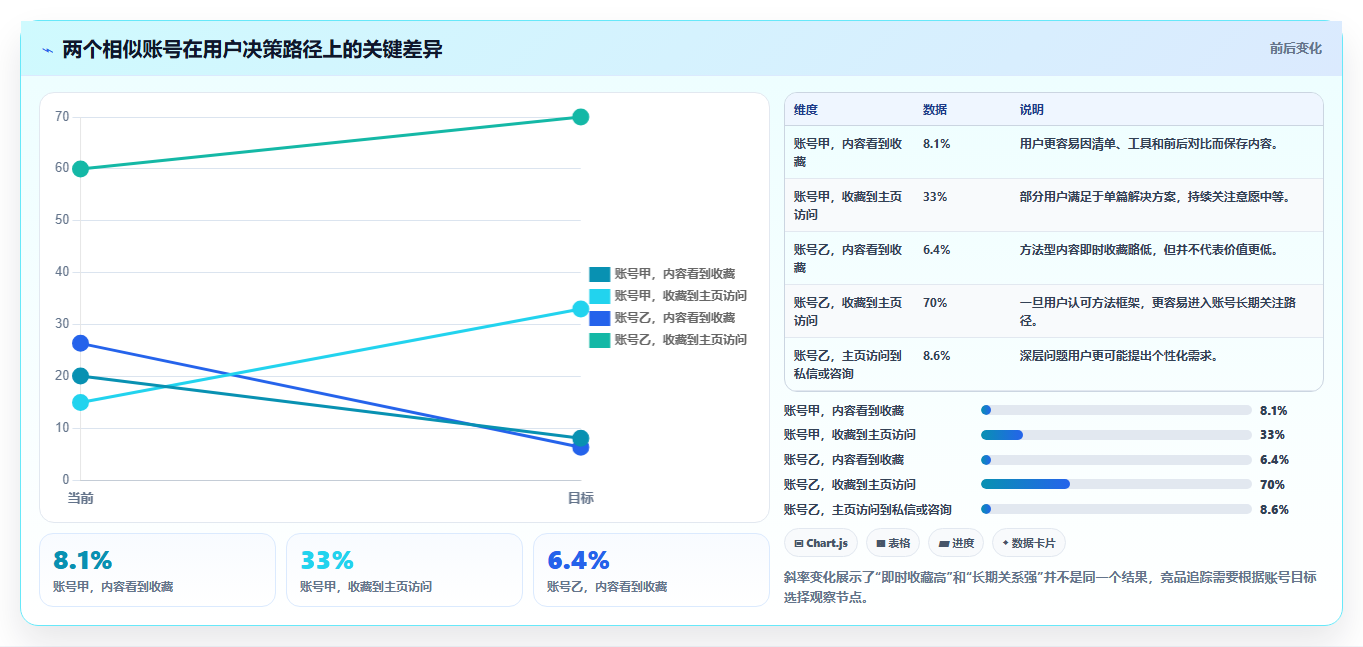Select the 表格 tag
Screen dimensions: 1363x647
(893, 542)
